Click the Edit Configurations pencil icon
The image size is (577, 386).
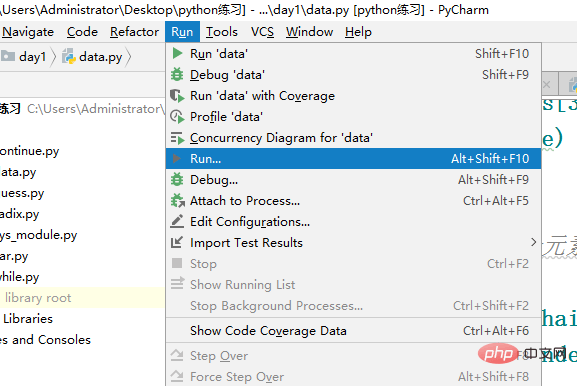coord(177,221)
